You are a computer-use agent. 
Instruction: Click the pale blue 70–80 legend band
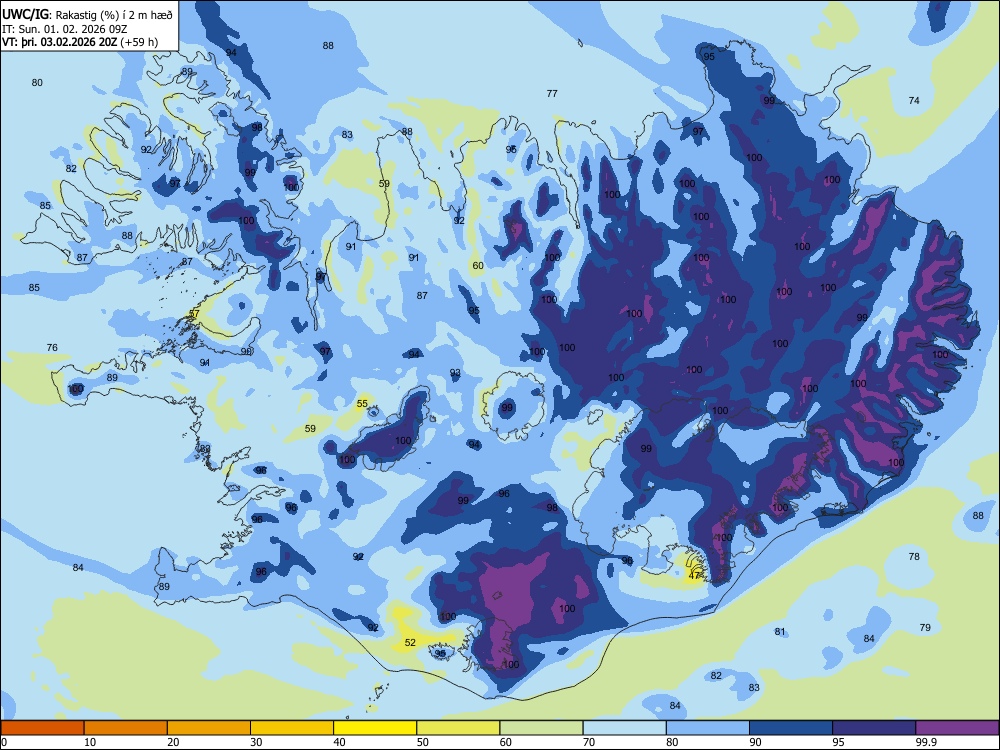624,728
